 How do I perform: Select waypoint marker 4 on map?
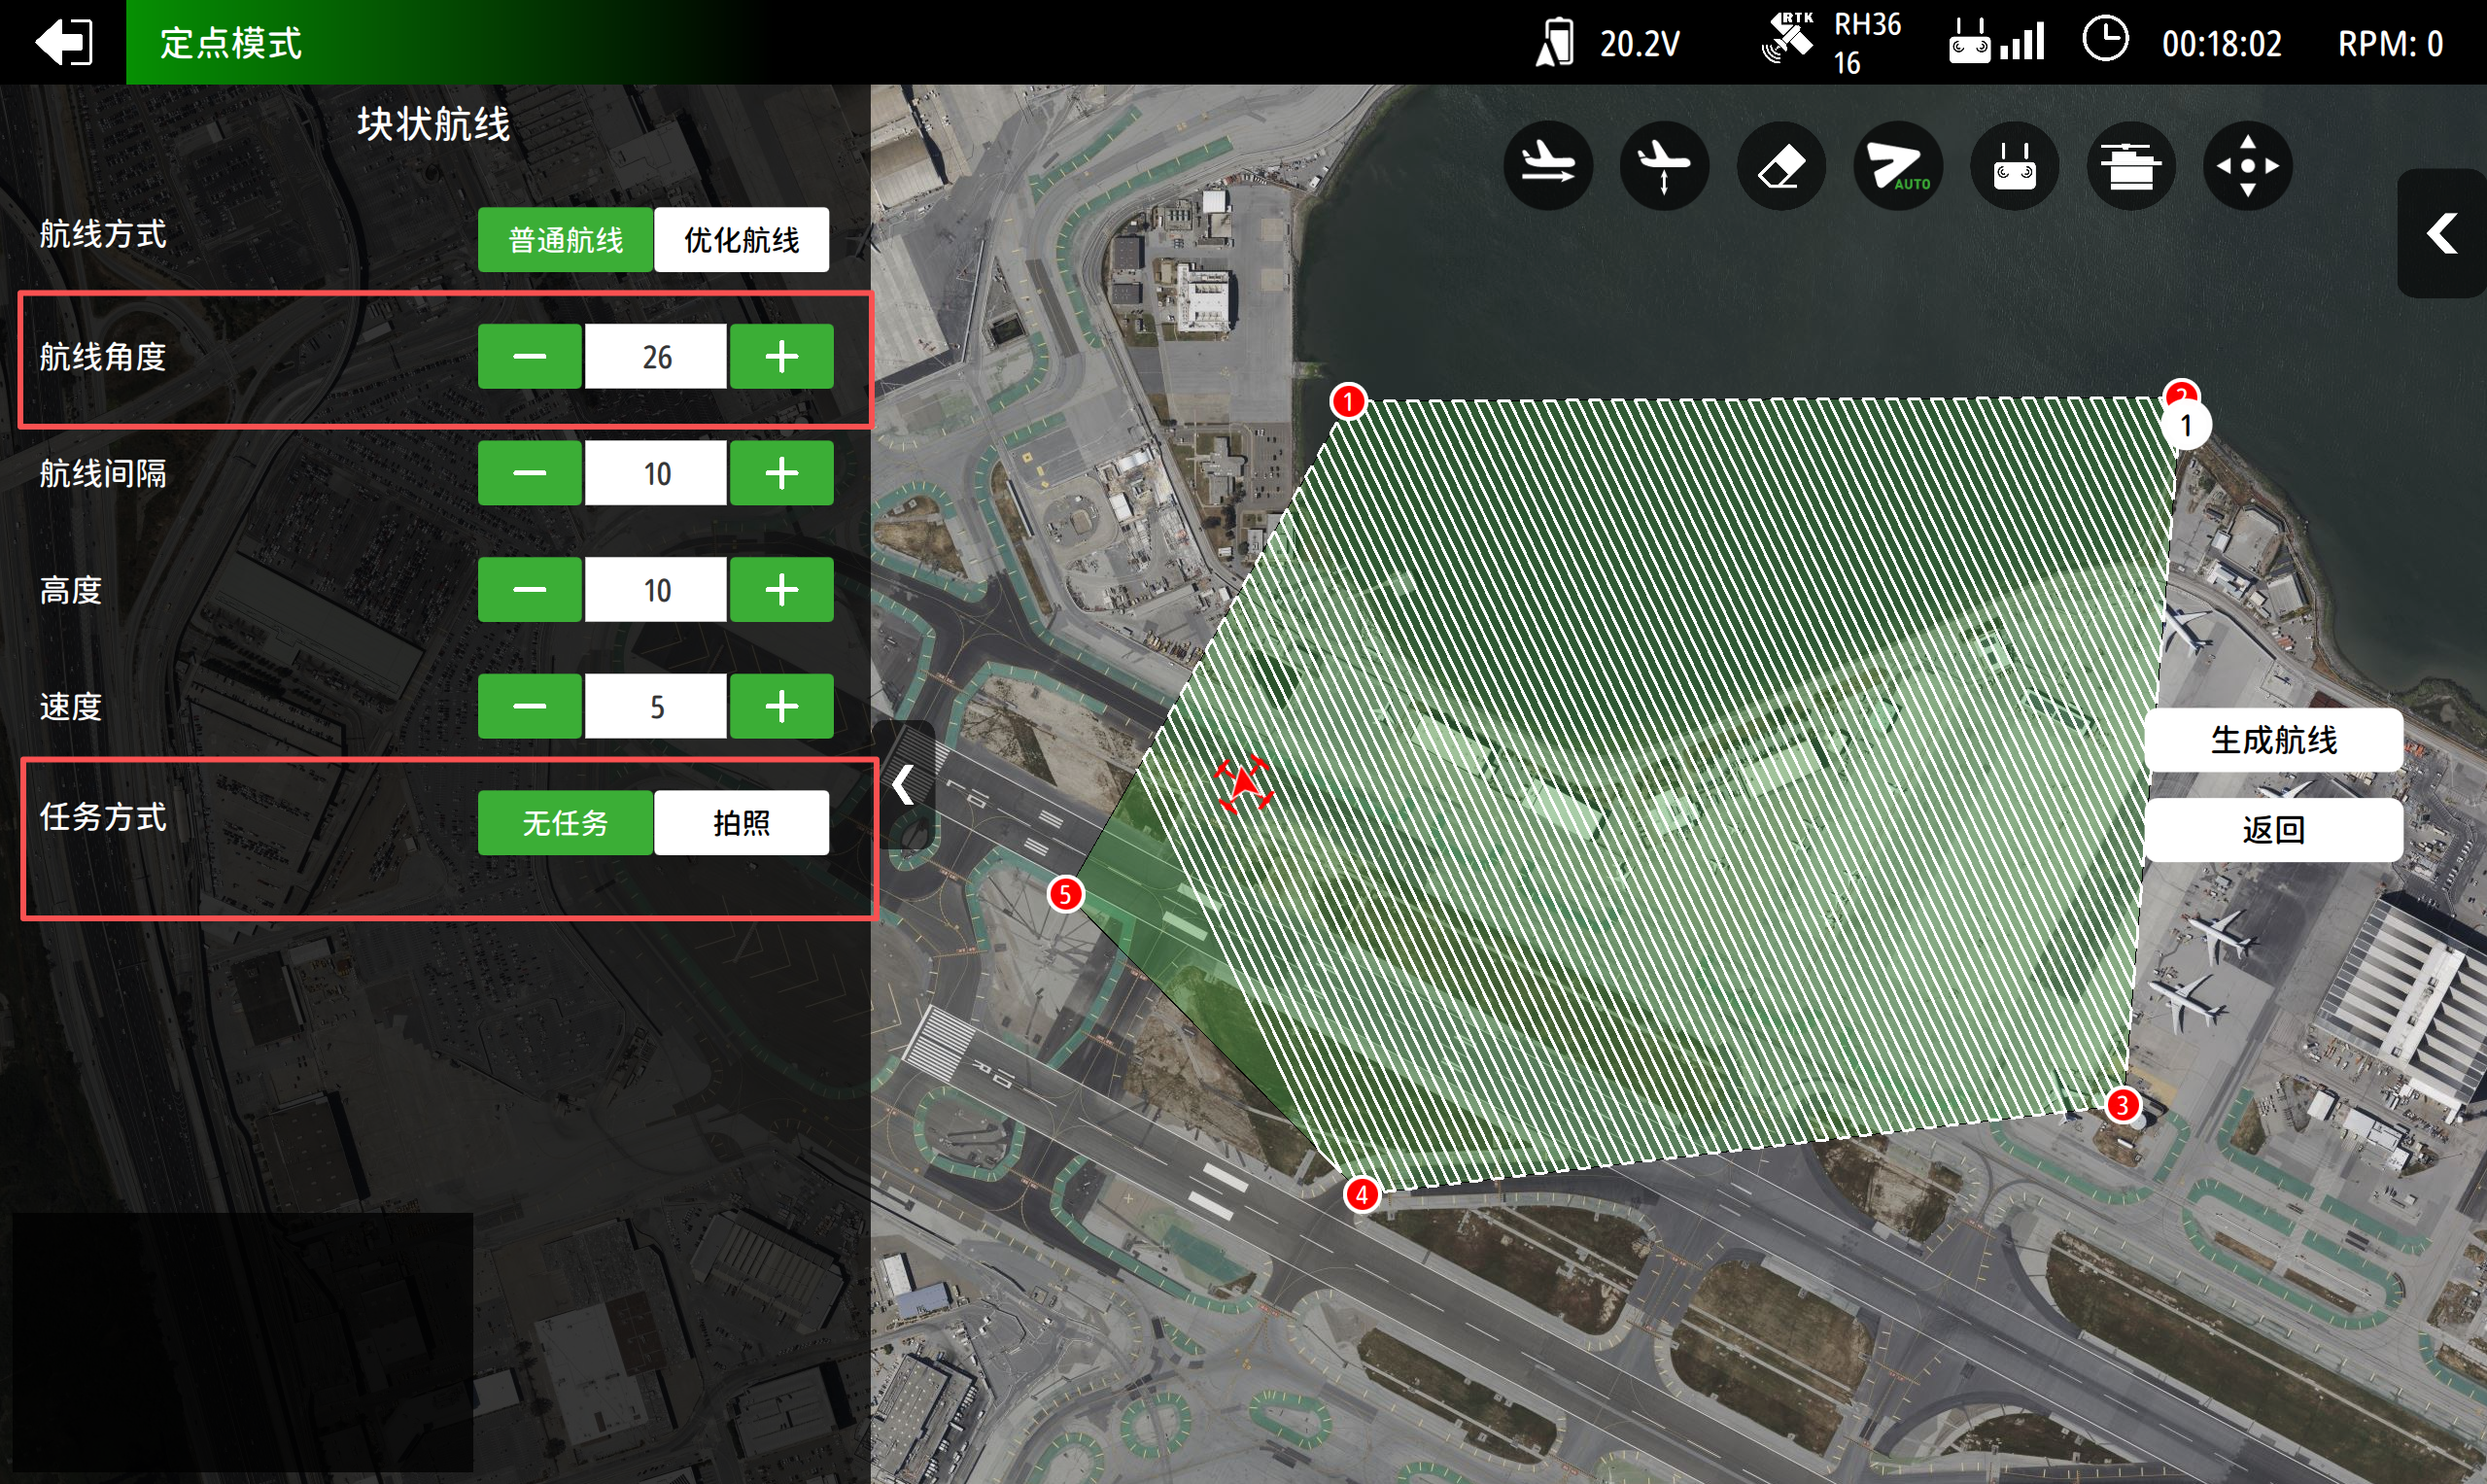point(1361,1194)
